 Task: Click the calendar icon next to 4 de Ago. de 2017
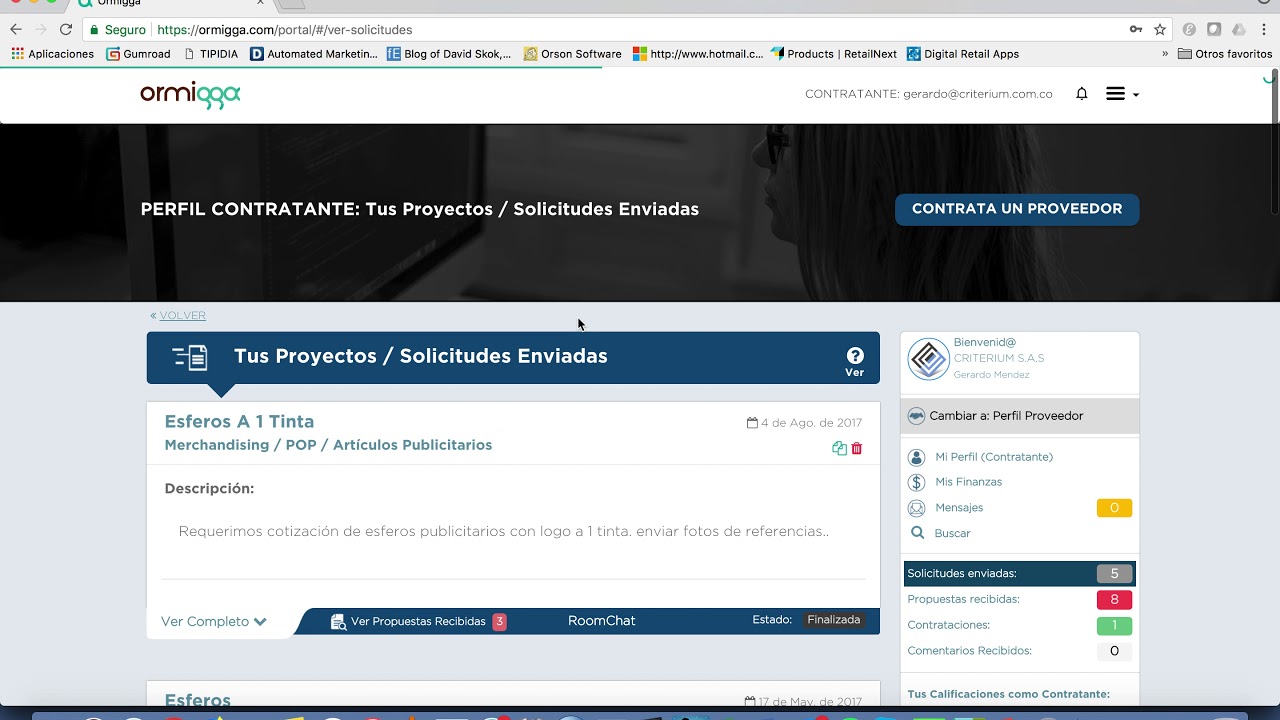point(752,423)
